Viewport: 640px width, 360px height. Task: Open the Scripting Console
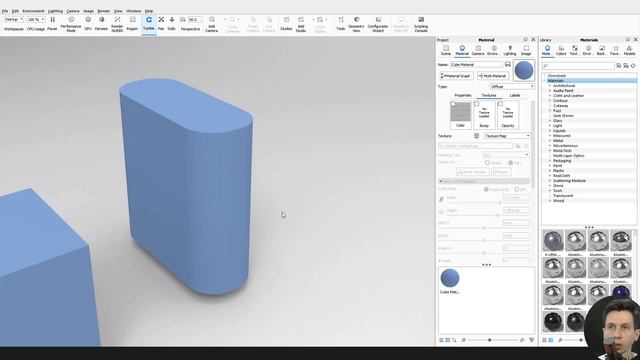coord(421,24)
